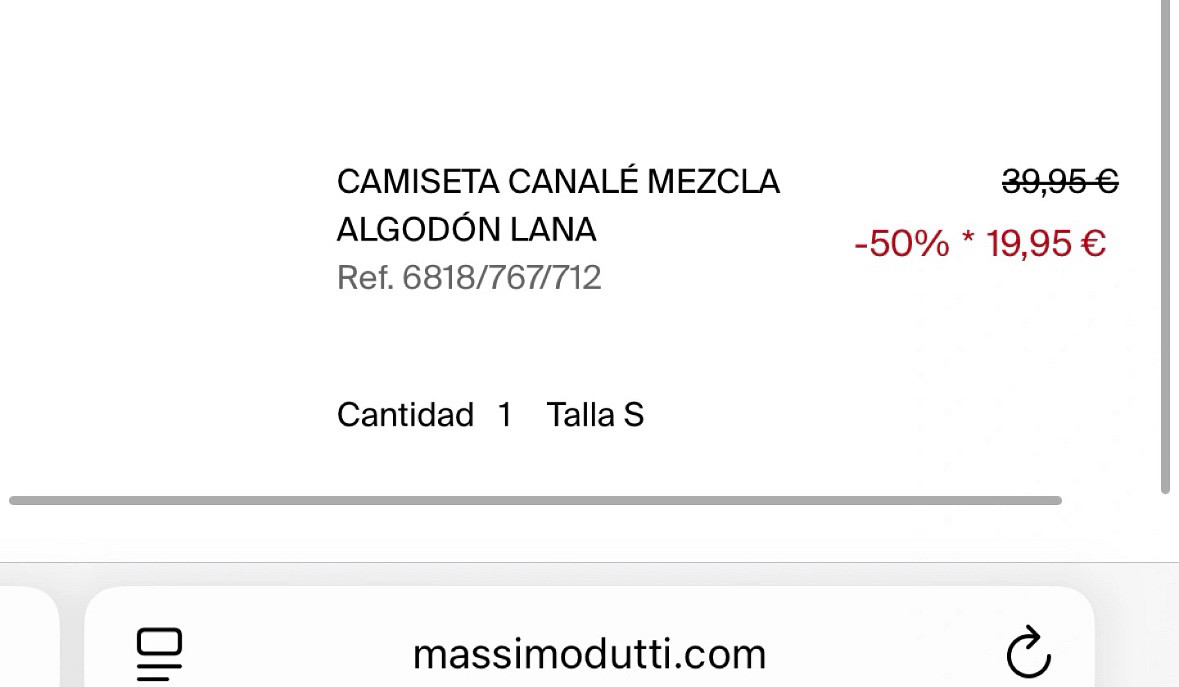Screen dimensions: 1179x687
Task: Click the crossed-out 39,95 € price
Action: coord(1059,182)
